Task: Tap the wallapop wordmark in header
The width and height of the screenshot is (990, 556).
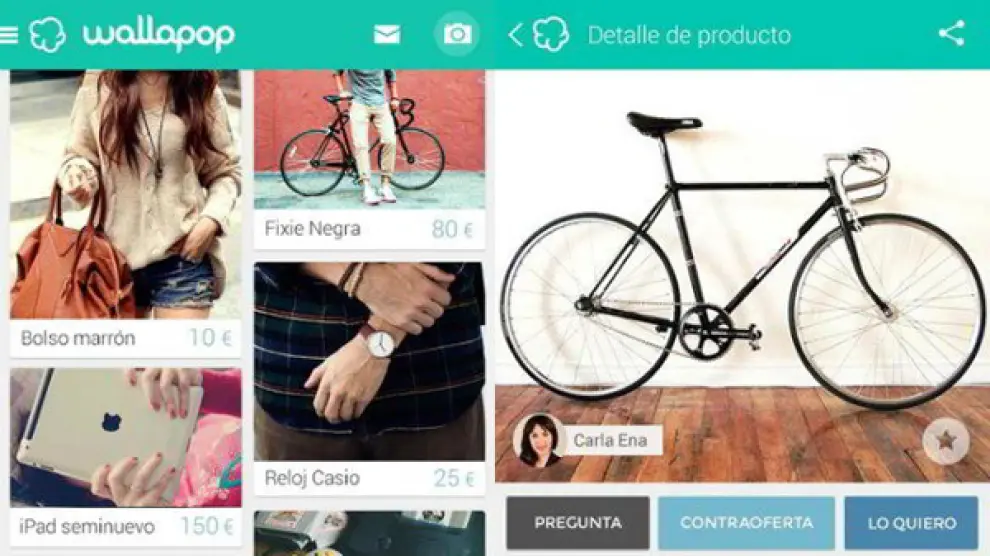Action: (x=158, y=35)
